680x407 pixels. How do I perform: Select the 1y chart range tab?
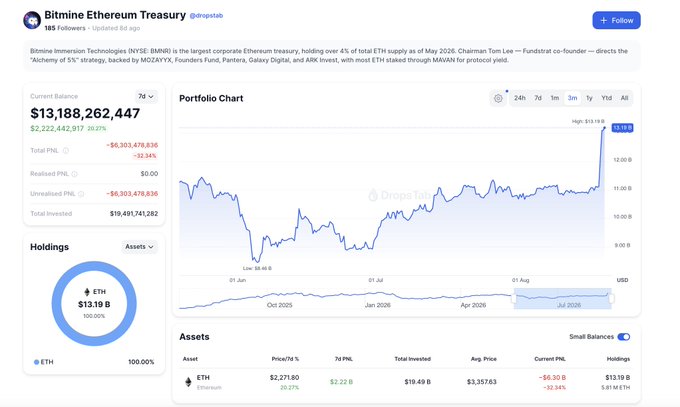click(x=589, y=98)
